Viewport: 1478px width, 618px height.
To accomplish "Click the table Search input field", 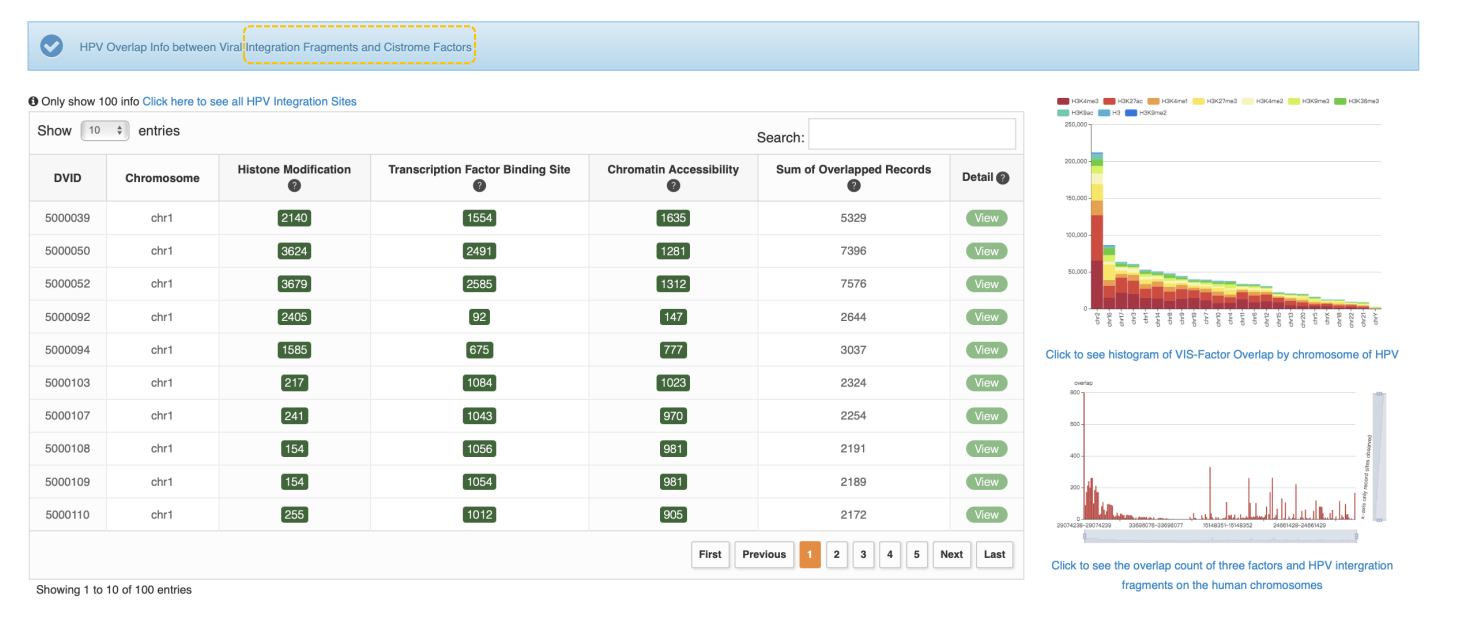I will pos(911,134).
